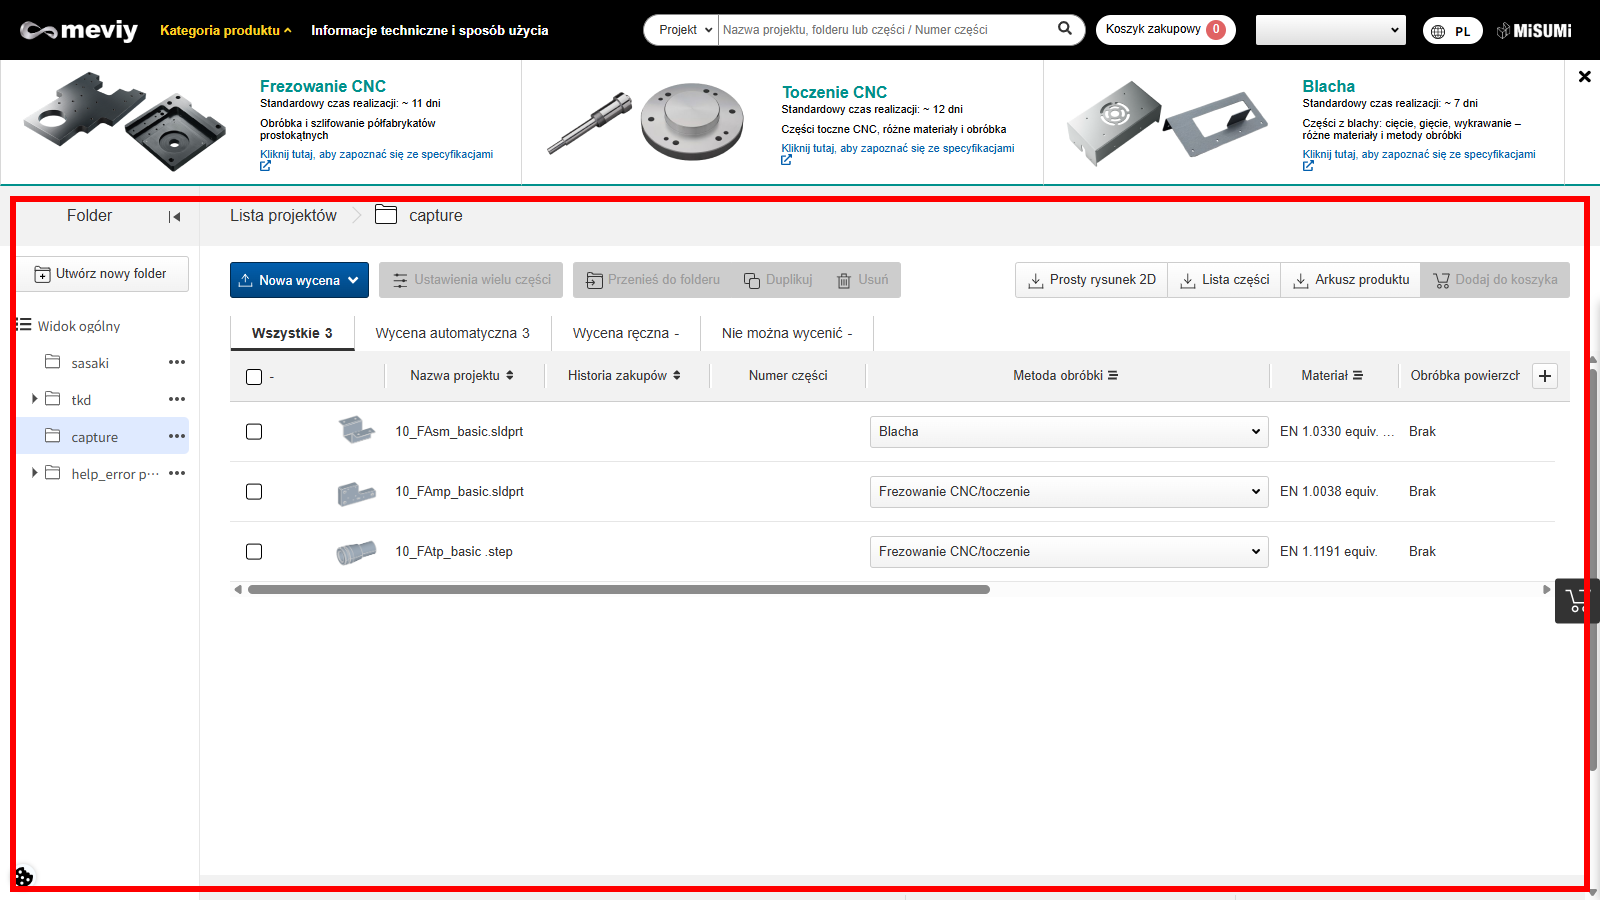
Task: Add a column with plus icon
Action: click(x=1545, y=376)
